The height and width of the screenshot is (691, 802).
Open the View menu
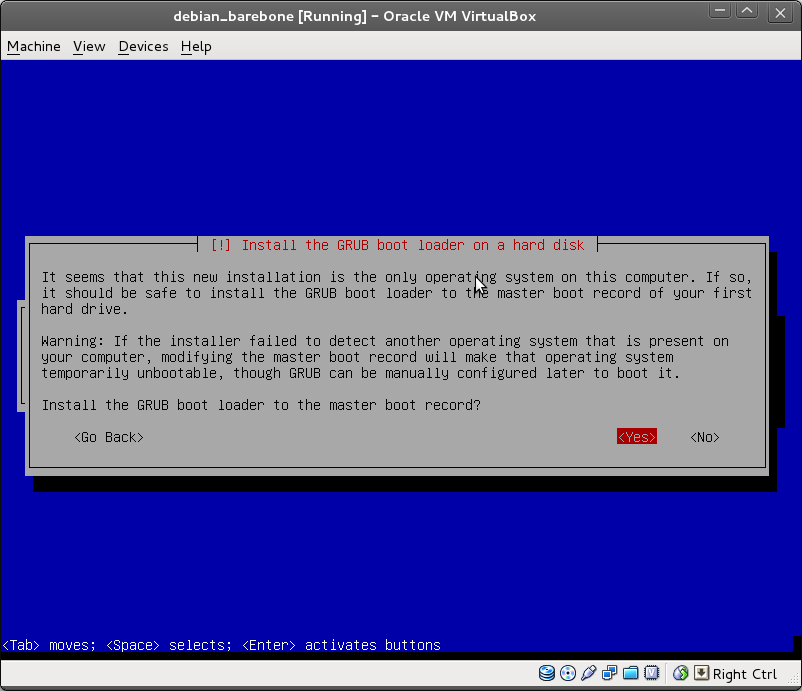pos(89,47)
